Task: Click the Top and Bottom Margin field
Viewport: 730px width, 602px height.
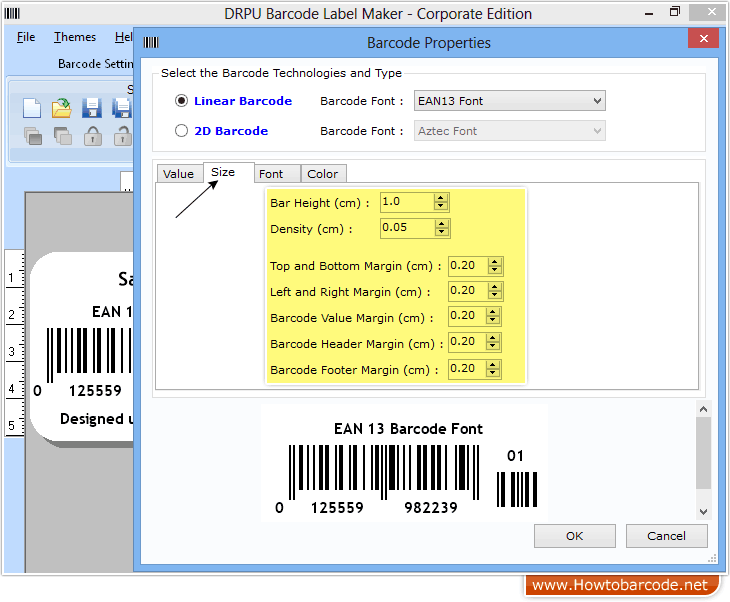Action: click(x=468, y=266)
